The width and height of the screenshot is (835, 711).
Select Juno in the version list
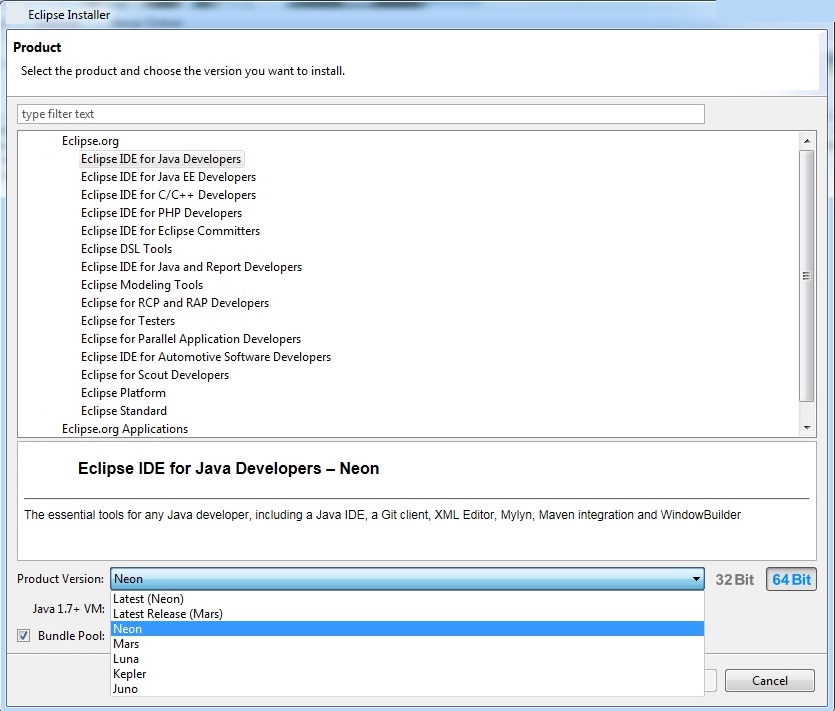[407, 689]
